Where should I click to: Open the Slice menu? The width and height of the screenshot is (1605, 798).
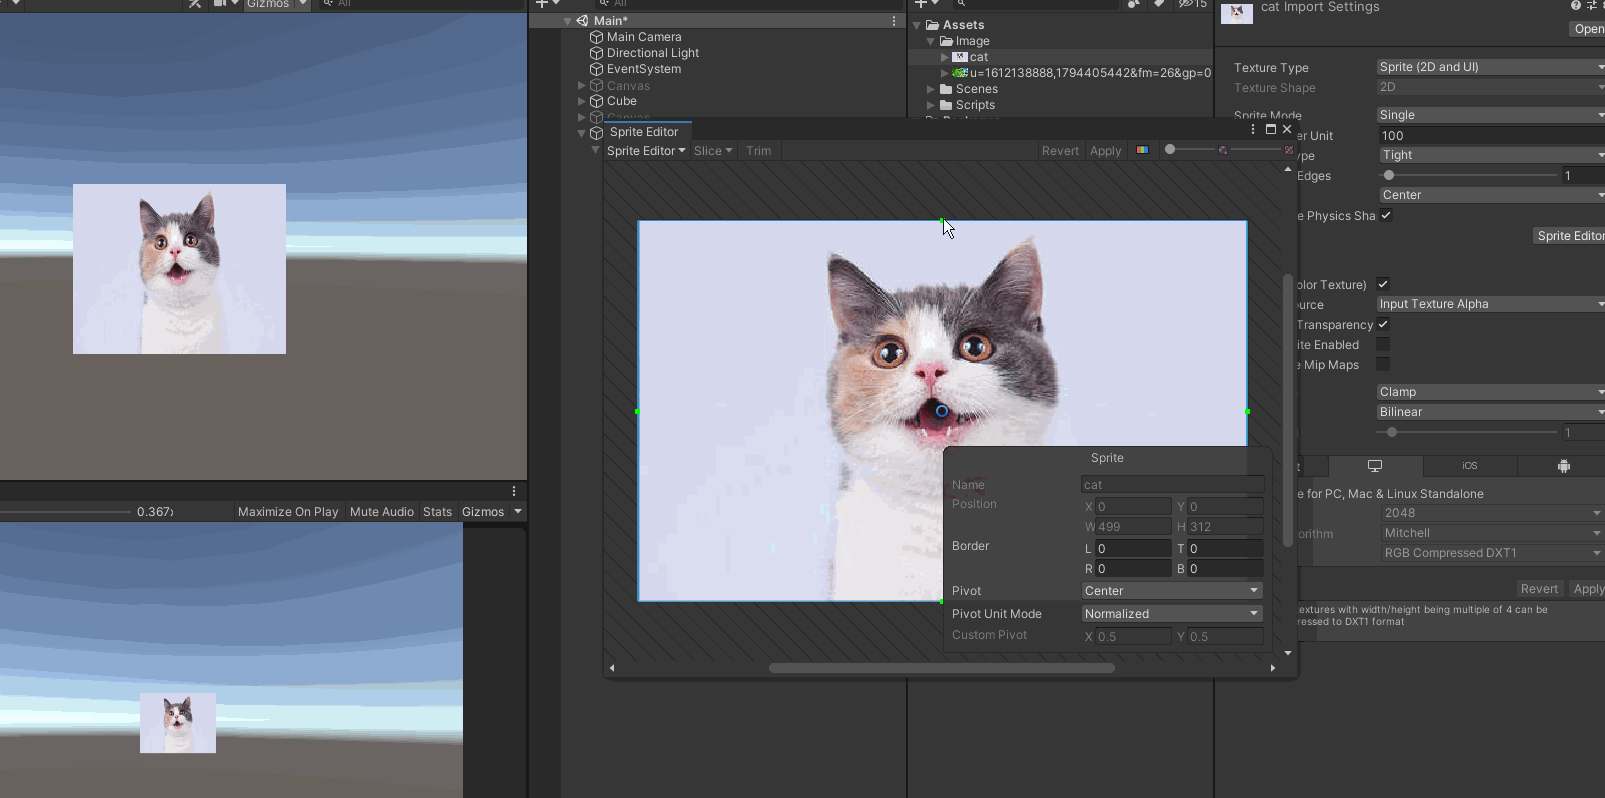click(x=713, y=151)
